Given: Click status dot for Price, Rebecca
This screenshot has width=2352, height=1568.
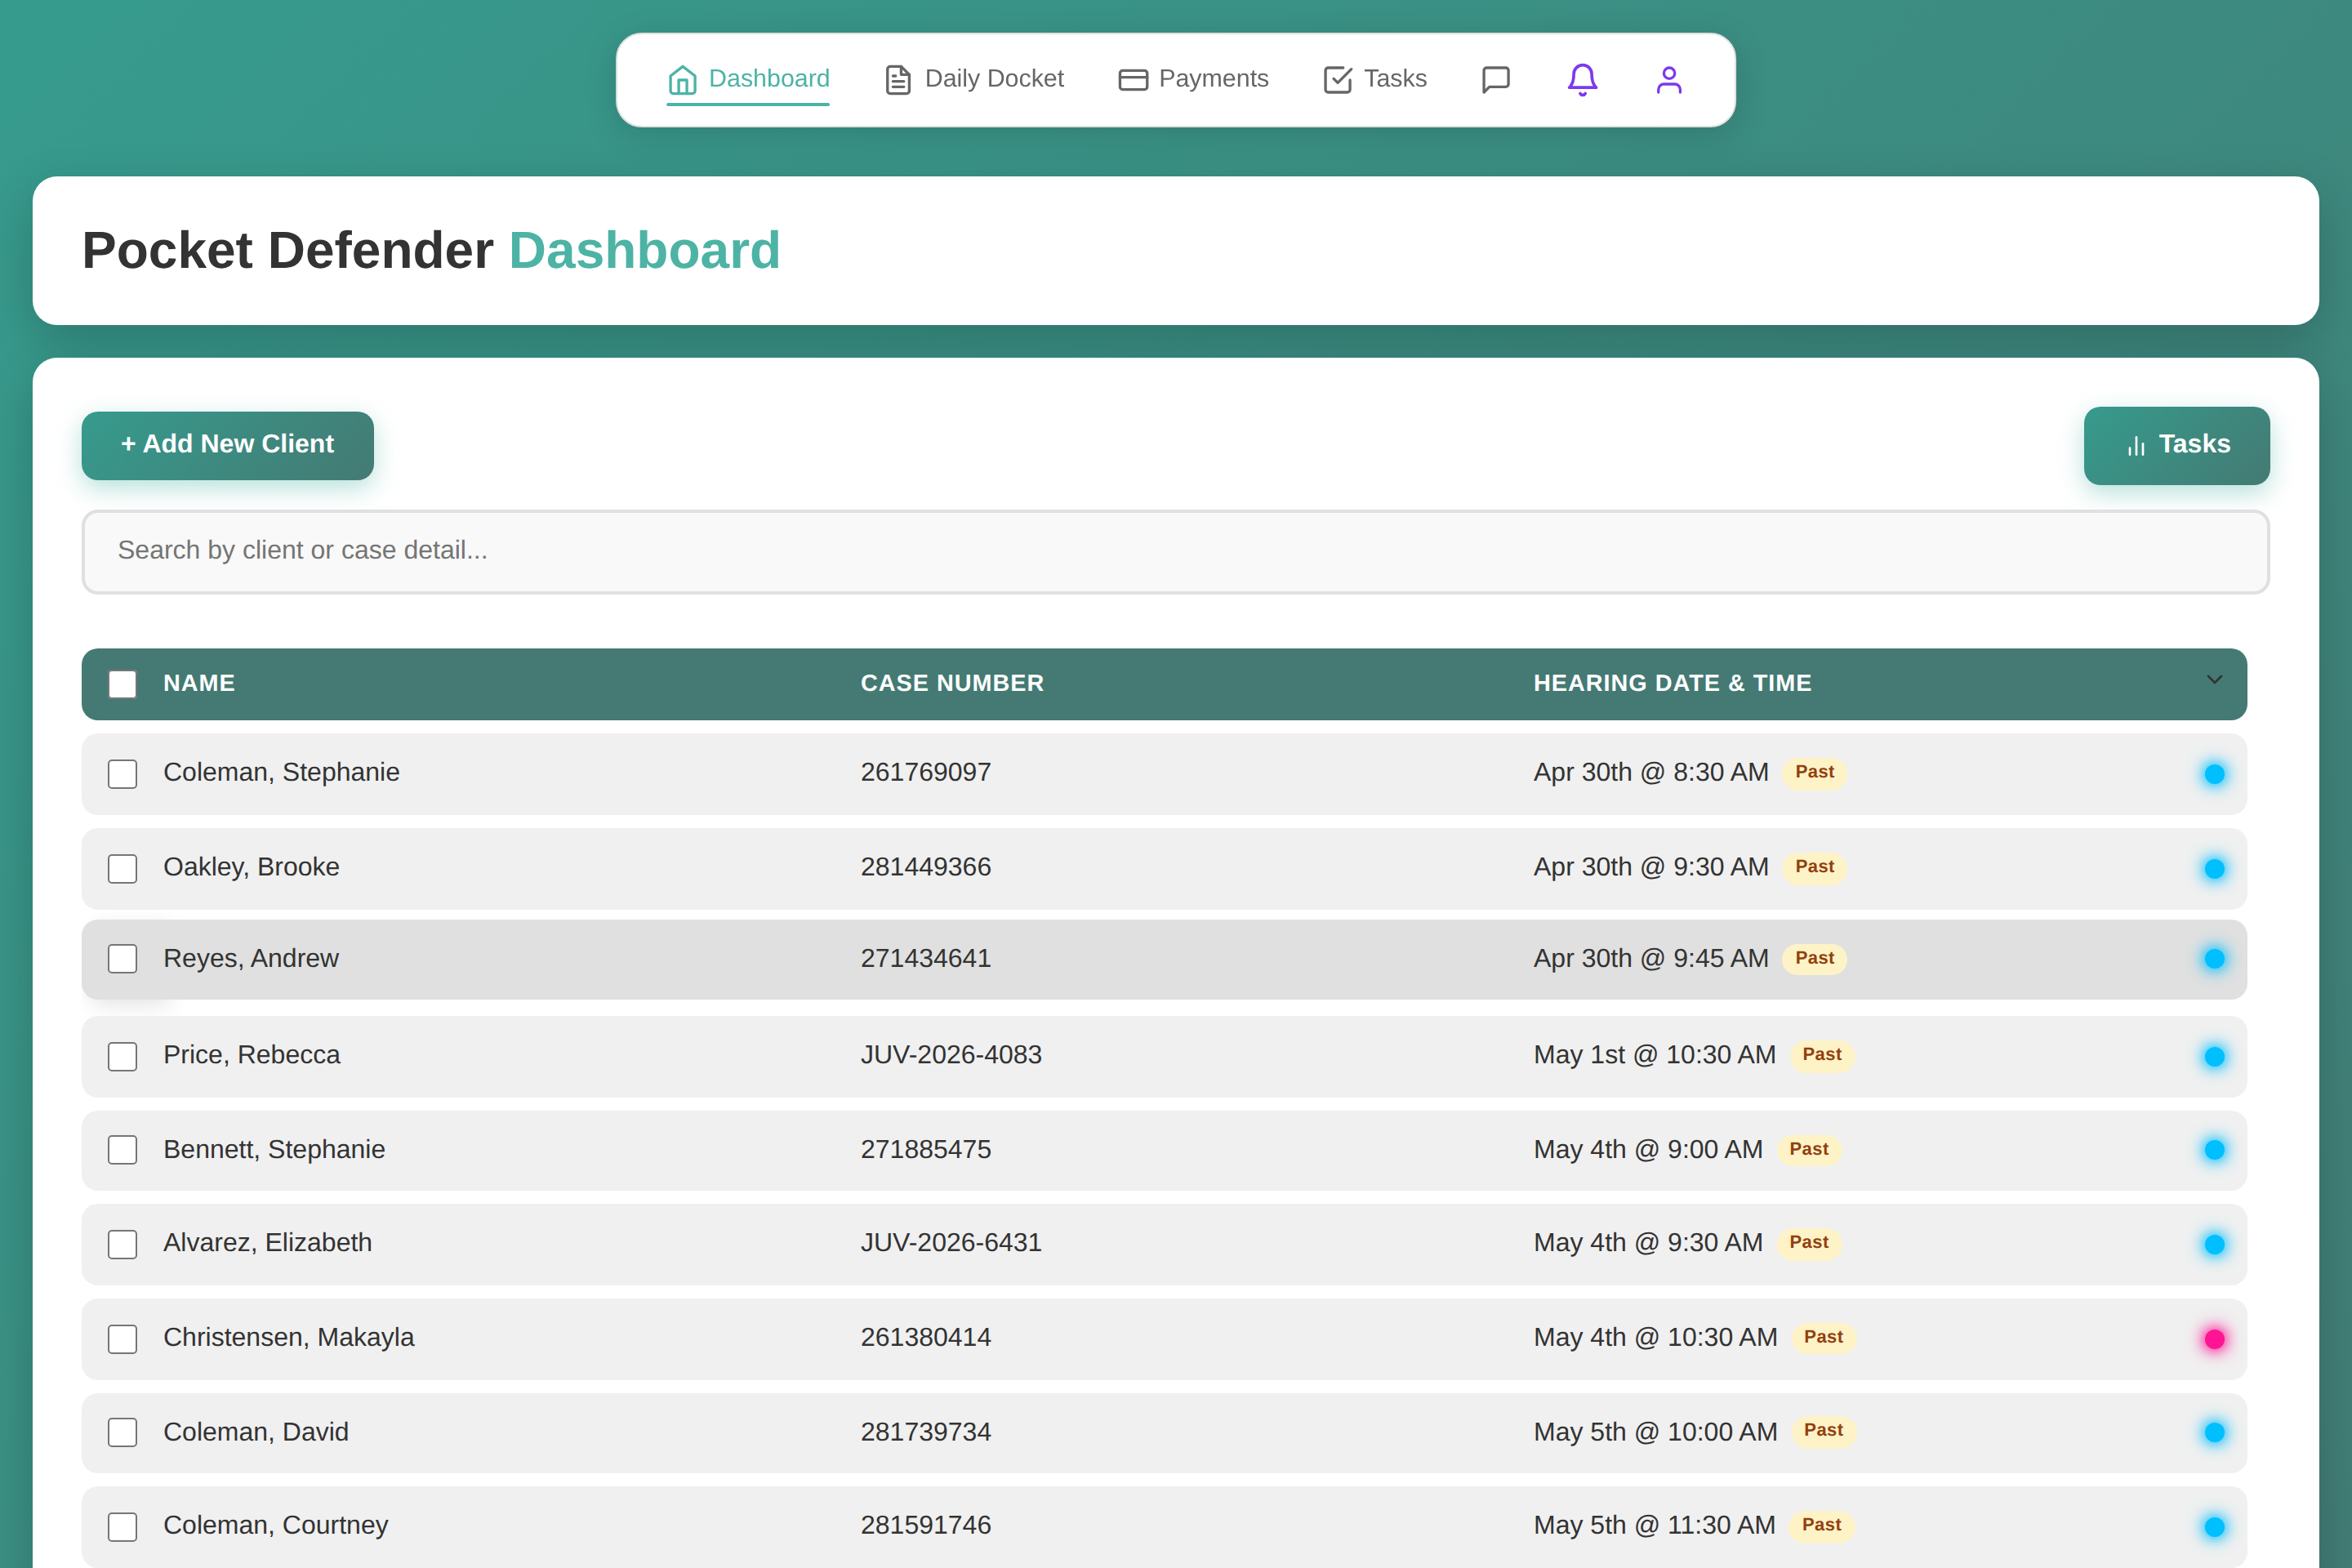Looking at the screenshot, I should click(x=2214, y=1057).
